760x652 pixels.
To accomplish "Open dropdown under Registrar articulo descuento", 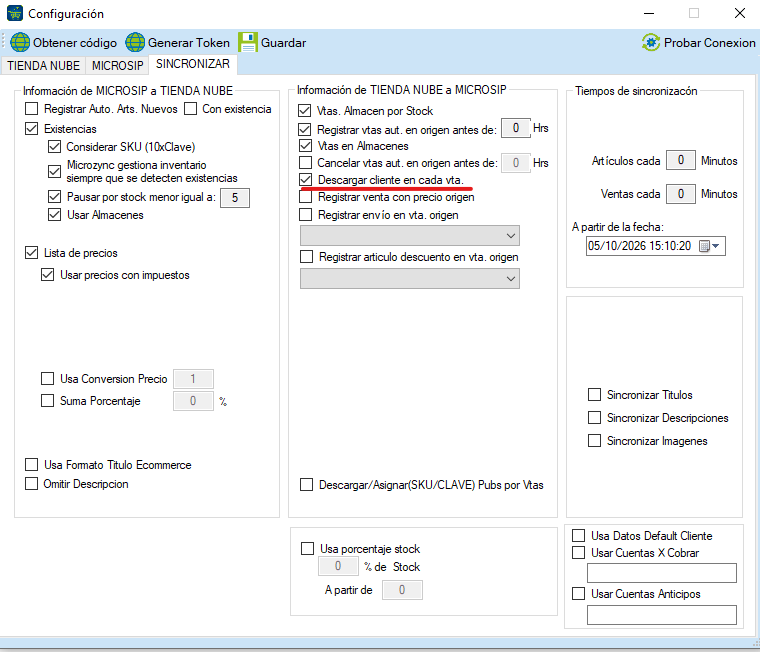I will (x=410, y=279).
